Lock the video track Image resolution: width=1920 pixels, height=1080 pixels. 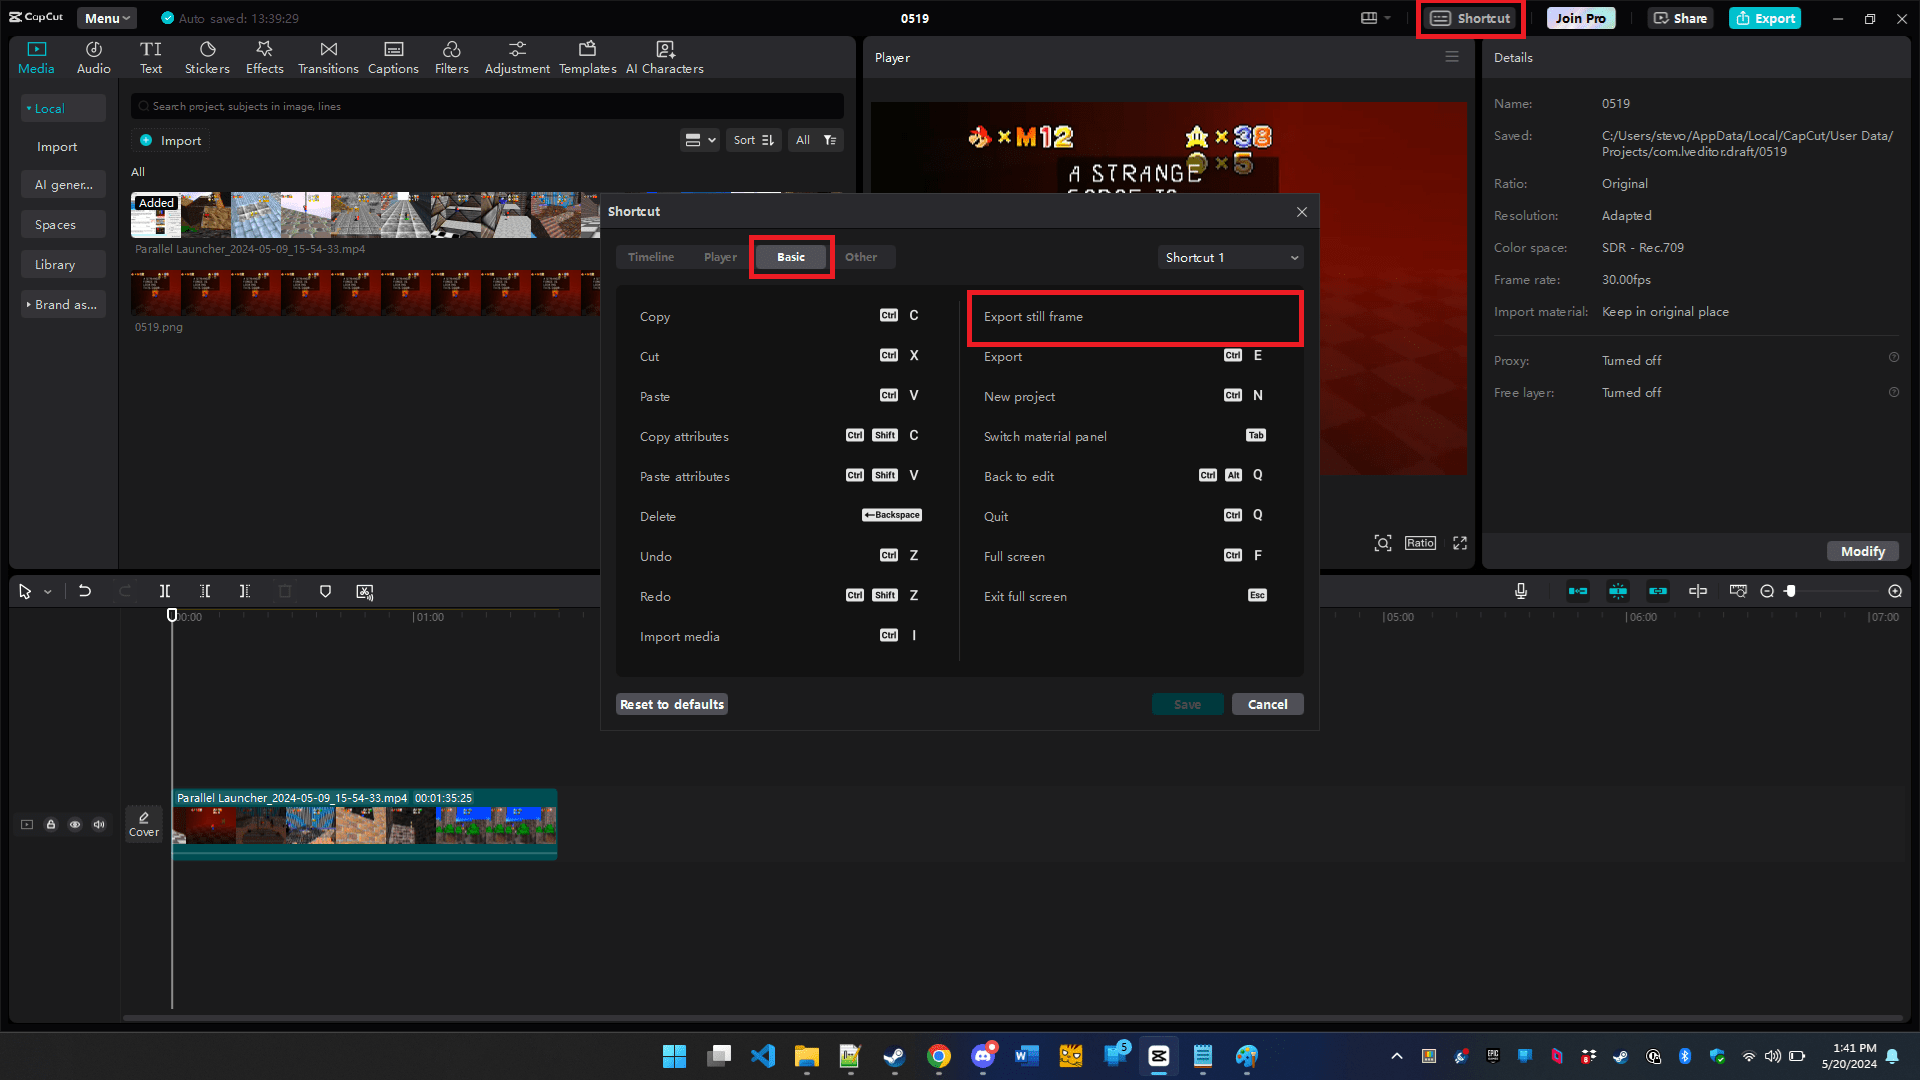point(51,824)
